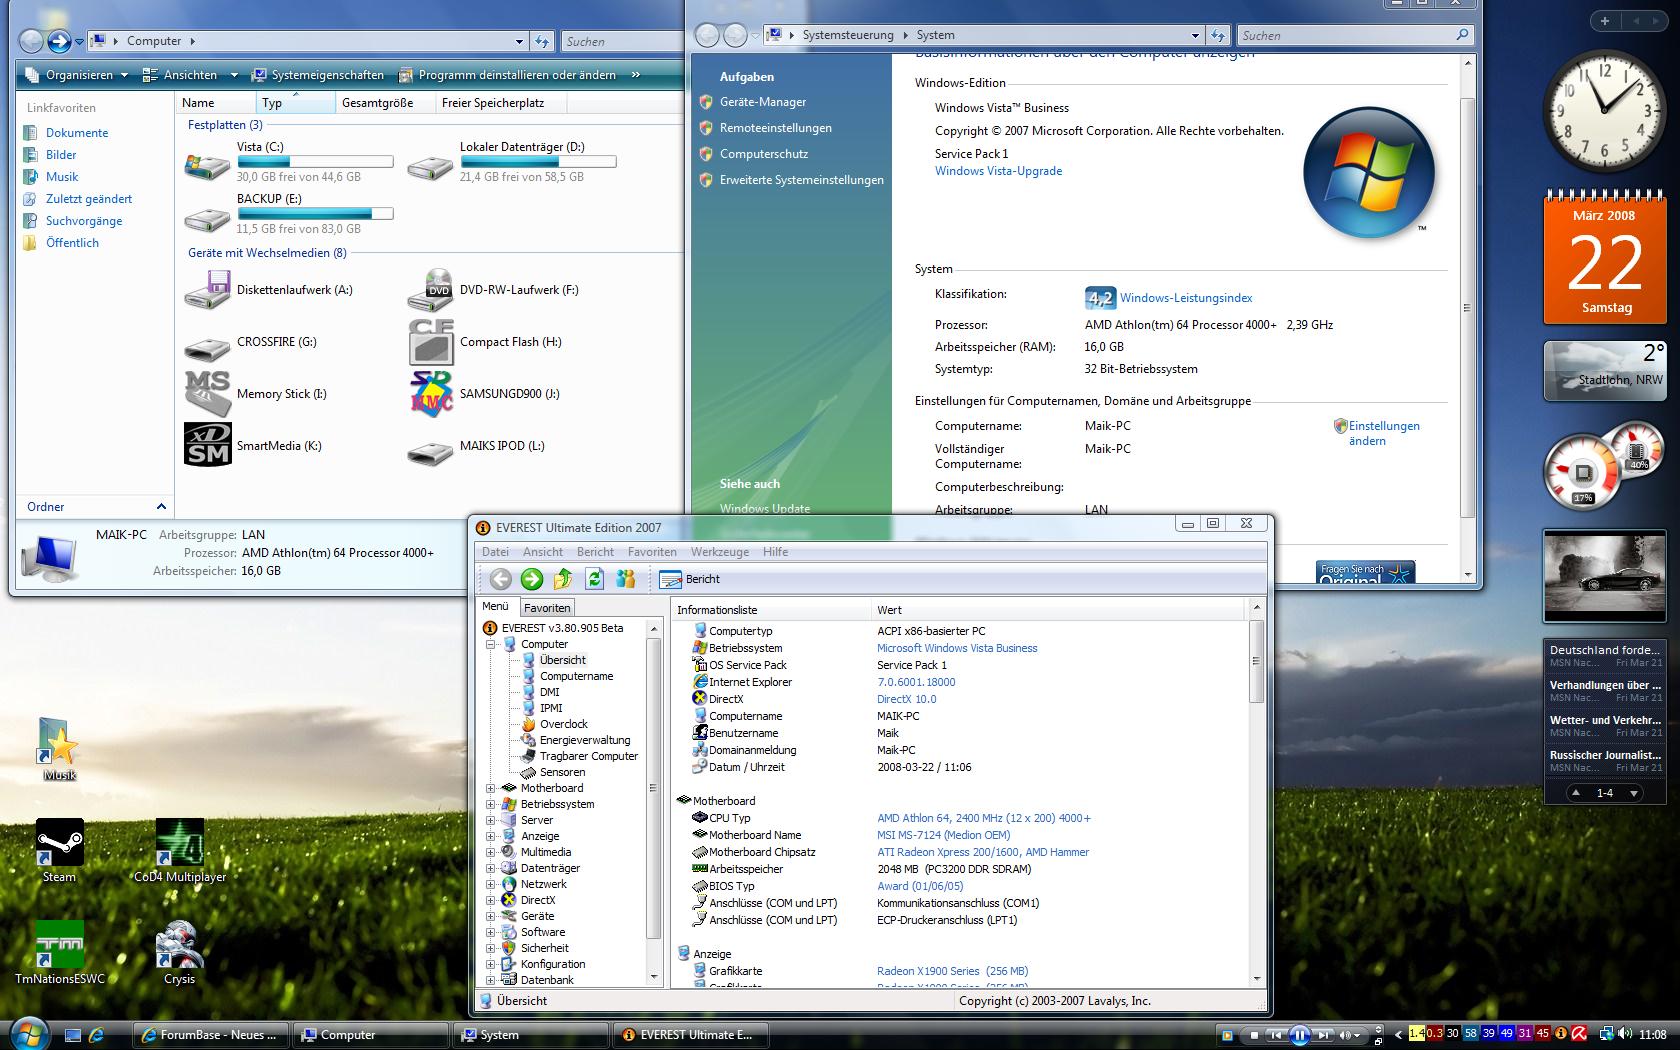This screenshot has width=1680, height=1050.
Task: Select the CoD4 Multiplayer desktop shortcut
Action: (x=180, y=851)
